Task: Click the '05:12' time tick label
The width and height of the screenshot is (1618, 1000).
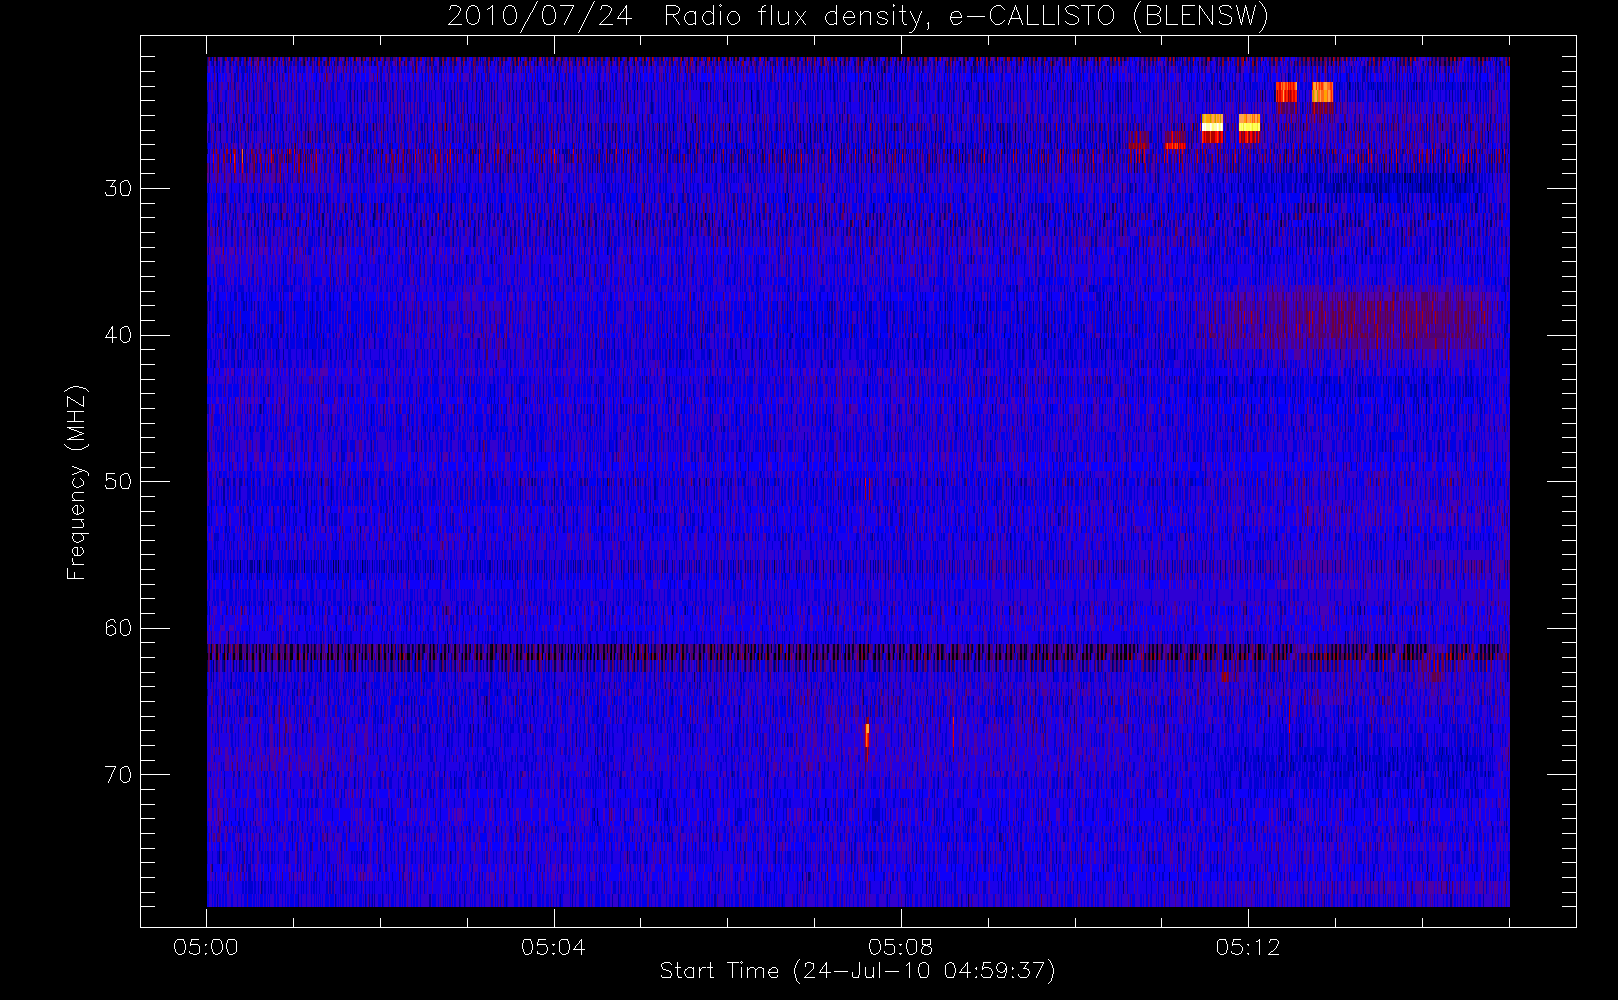Action: [1248, 947]
